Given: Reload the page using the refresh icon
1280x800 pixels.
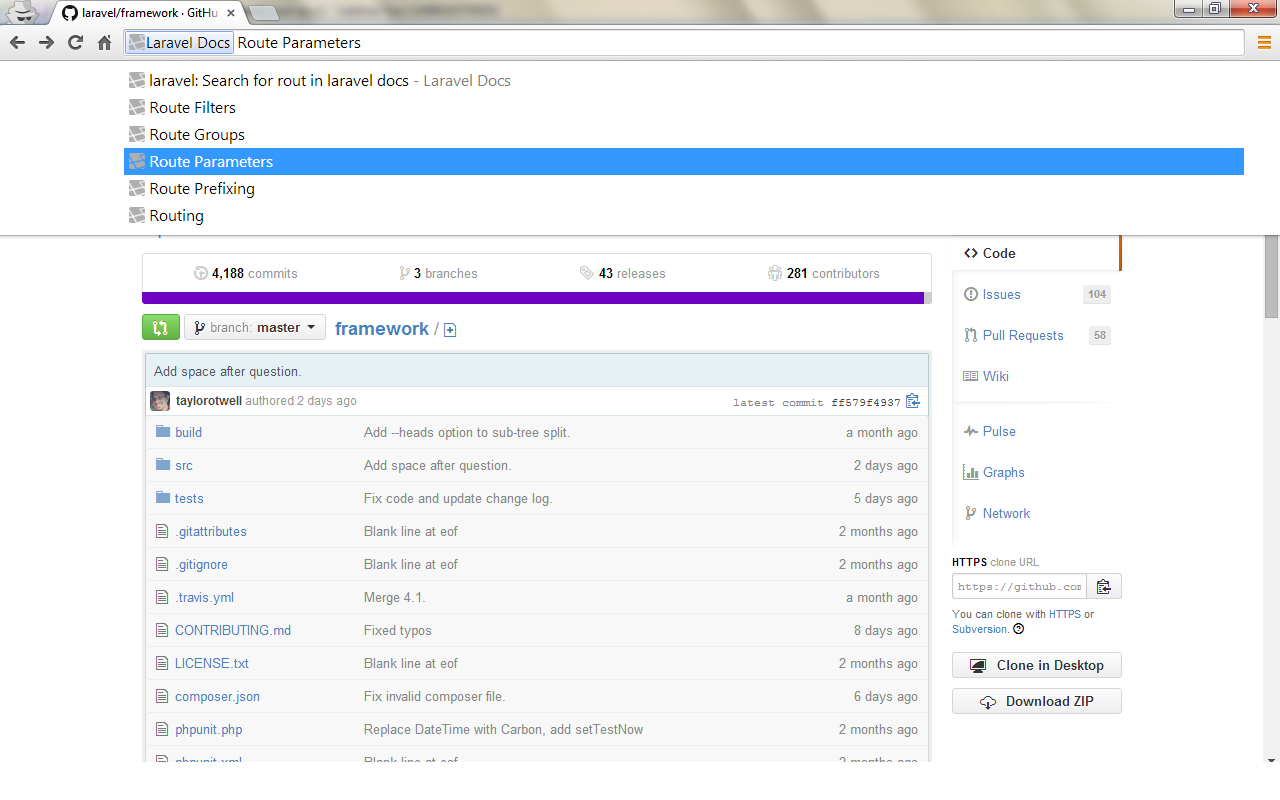Looking at the screenshot, I should [x=75, y=42].
